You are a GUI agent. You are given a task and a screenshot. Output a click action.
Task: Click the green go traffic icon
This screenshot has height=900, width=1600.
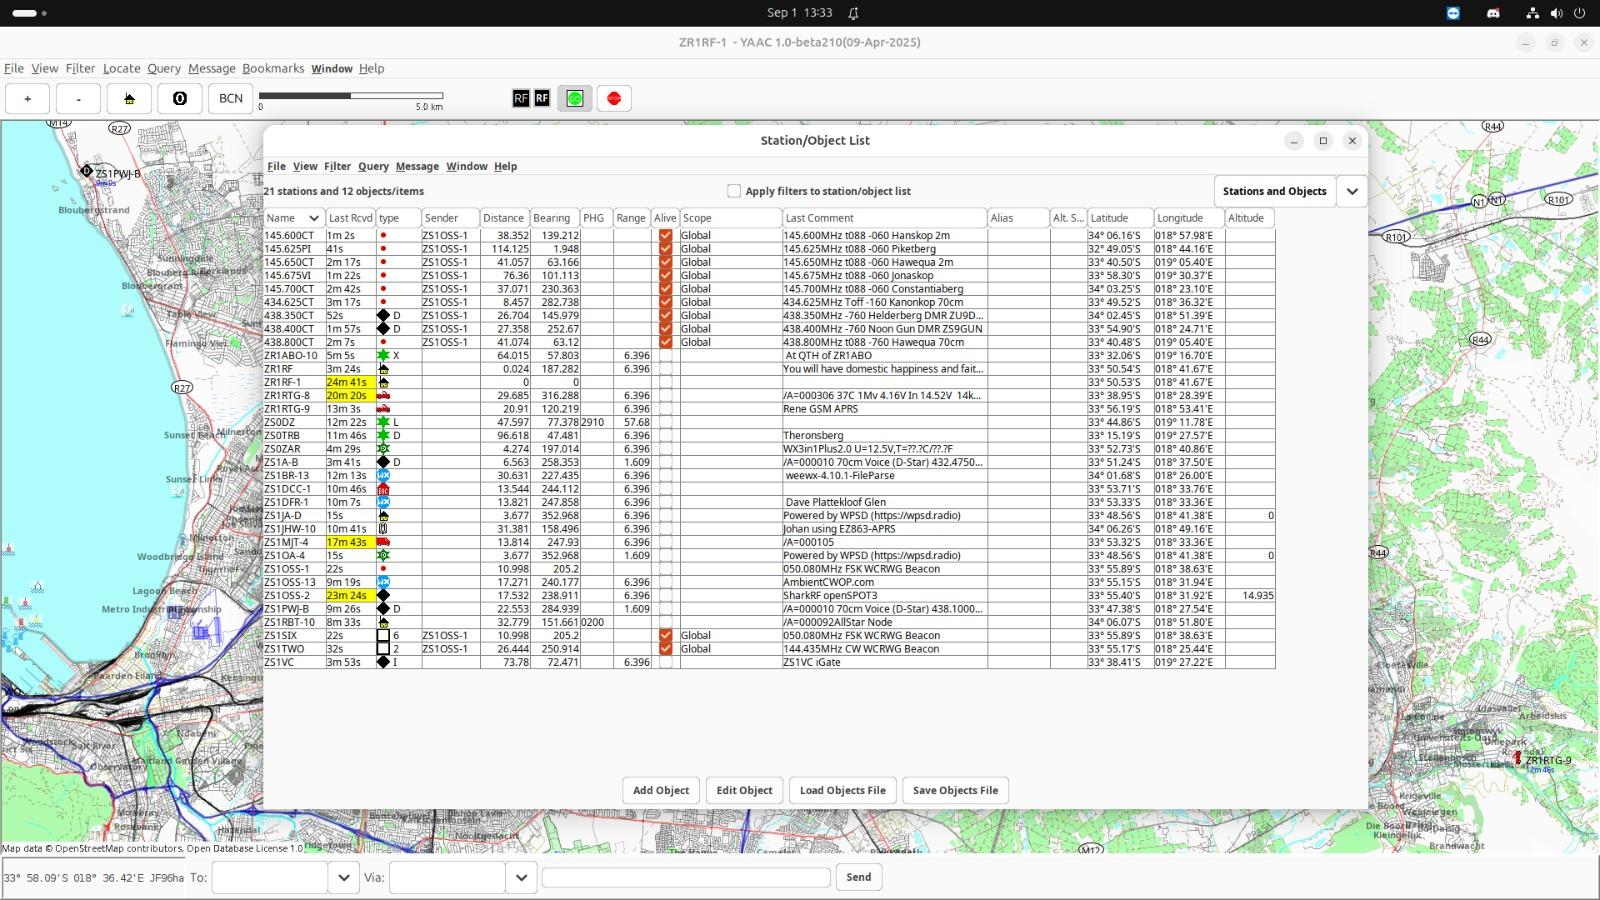574,98
